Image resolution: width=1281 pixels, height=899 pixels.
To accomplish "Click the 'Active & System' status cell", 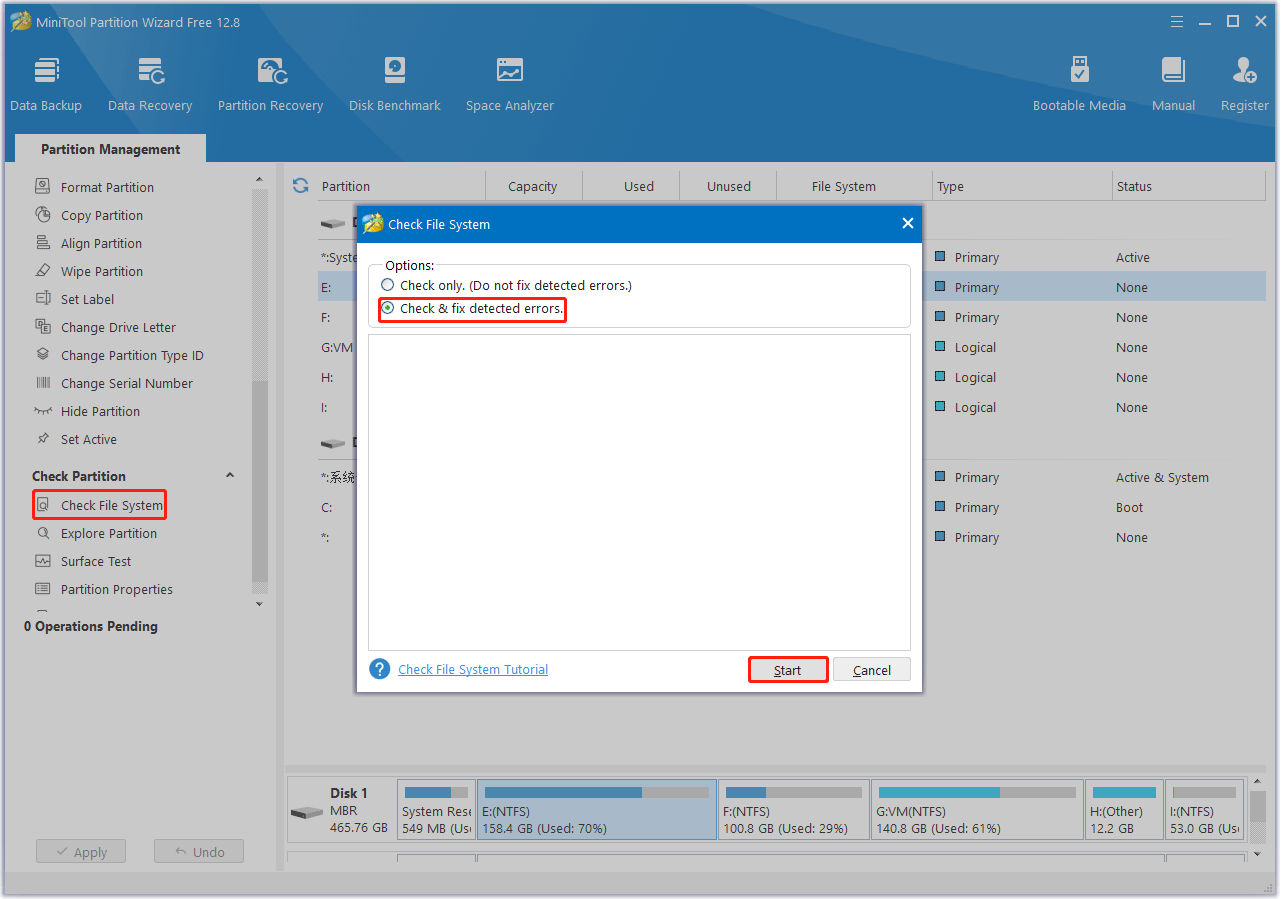I will (1162, 477).
